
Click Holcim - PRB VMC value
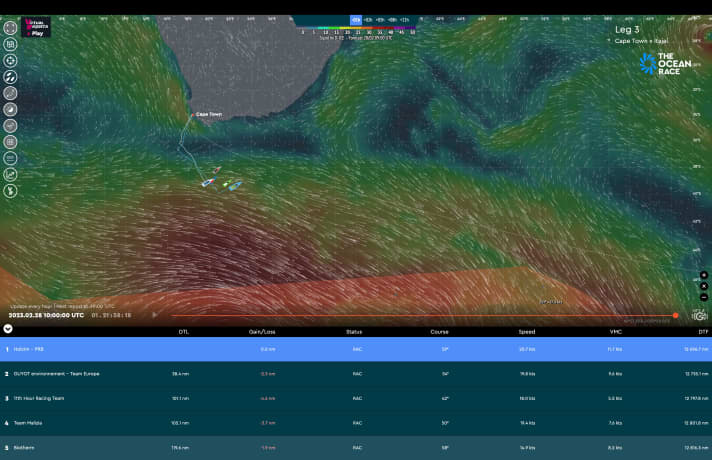tap(615, 349)
